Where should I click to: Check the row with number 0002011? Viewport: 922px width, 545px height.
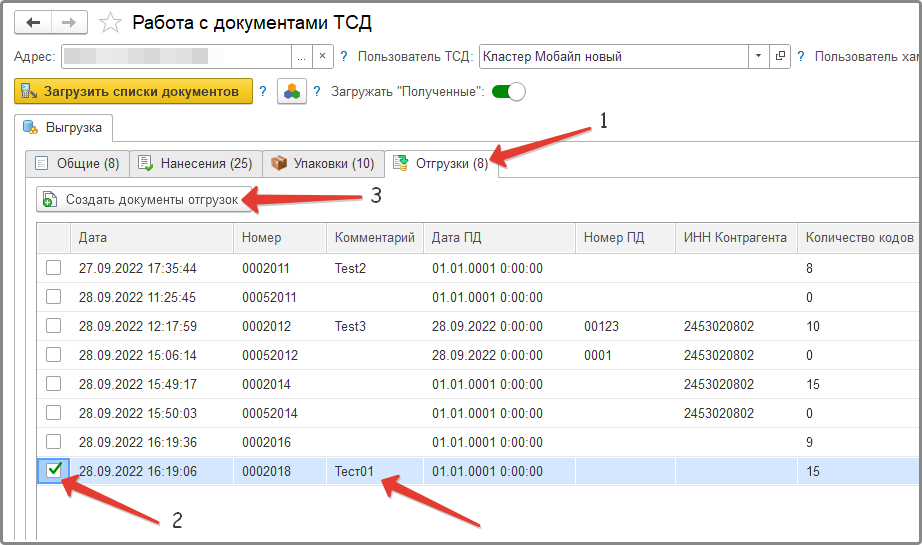(x=54, y=268)
